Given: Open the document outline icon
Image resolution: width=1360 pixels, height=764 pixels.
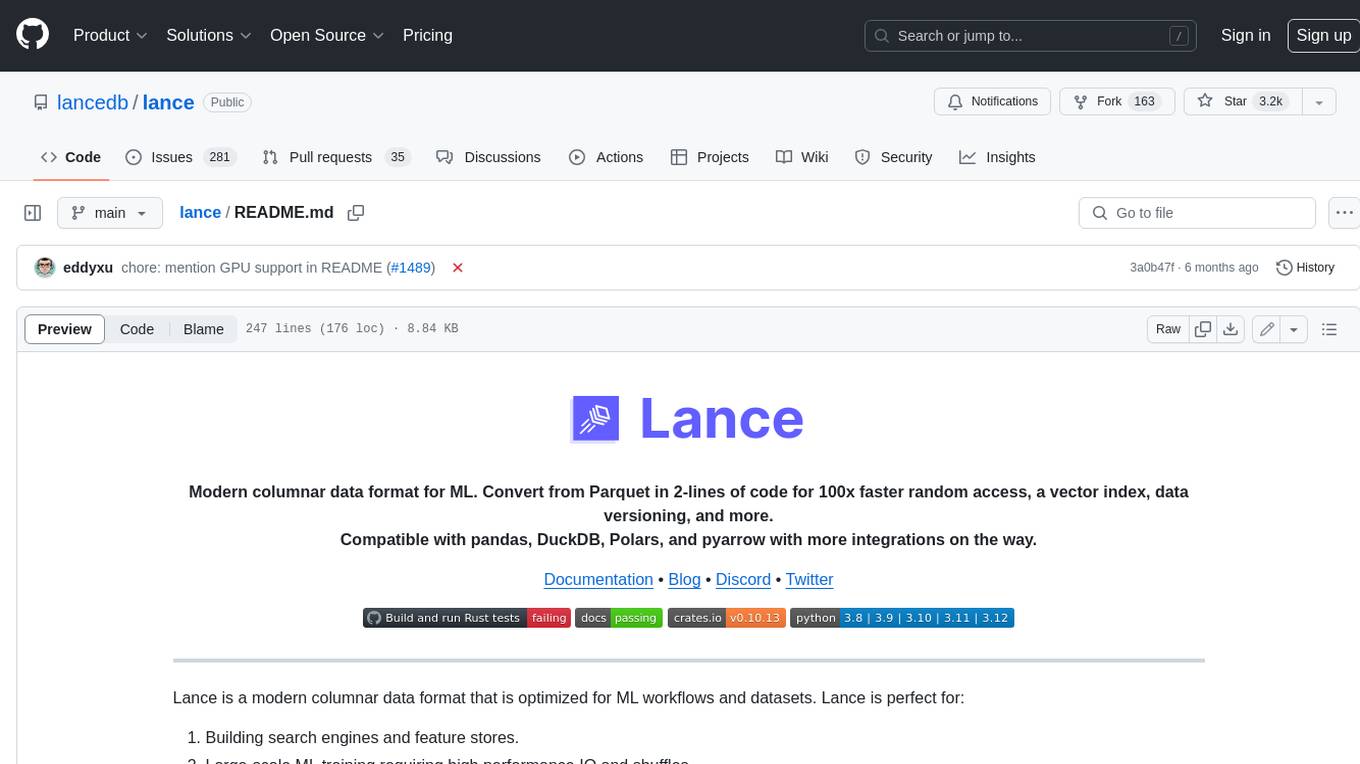Looking at the screenshot, I should [1329, 329].
